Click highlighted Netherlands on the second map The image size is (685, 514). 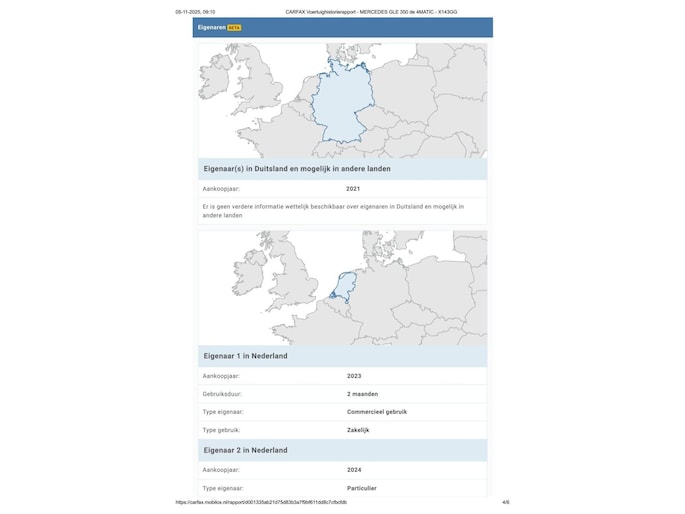coord(343,287)
